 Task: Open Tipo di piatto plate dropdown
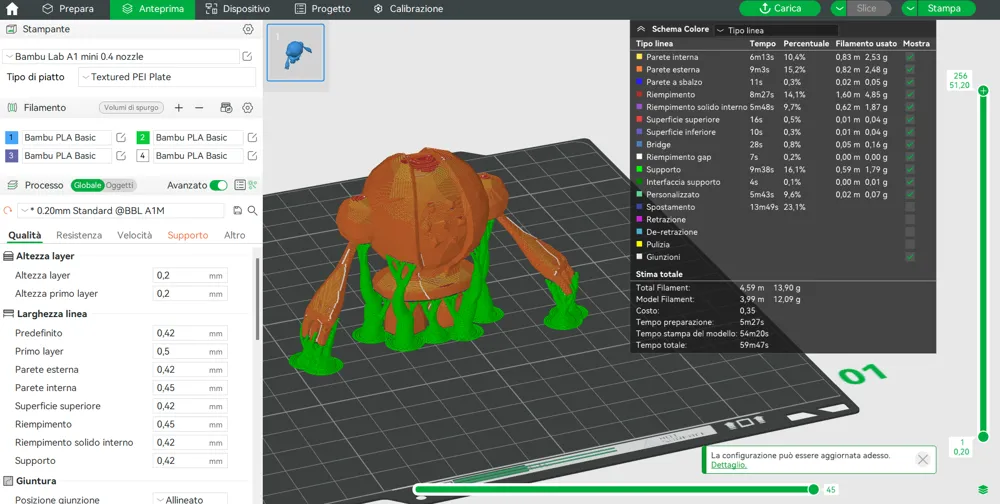tap(167, 77)
